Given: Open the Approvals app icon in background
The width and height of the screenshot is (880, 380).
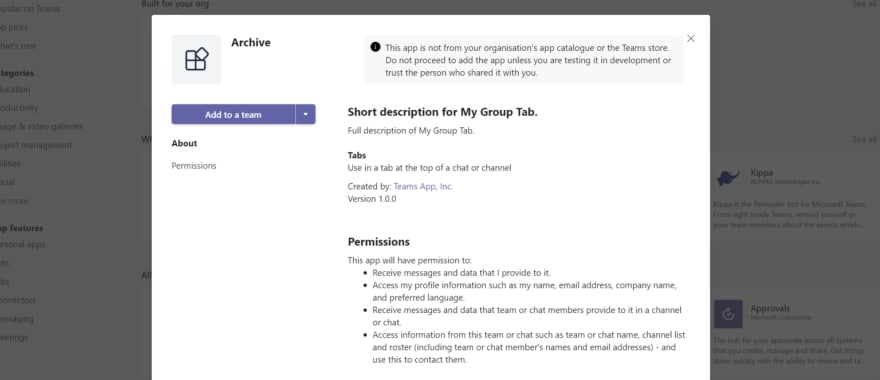Looking at the screenshot, I should click(x=728, y=314).
